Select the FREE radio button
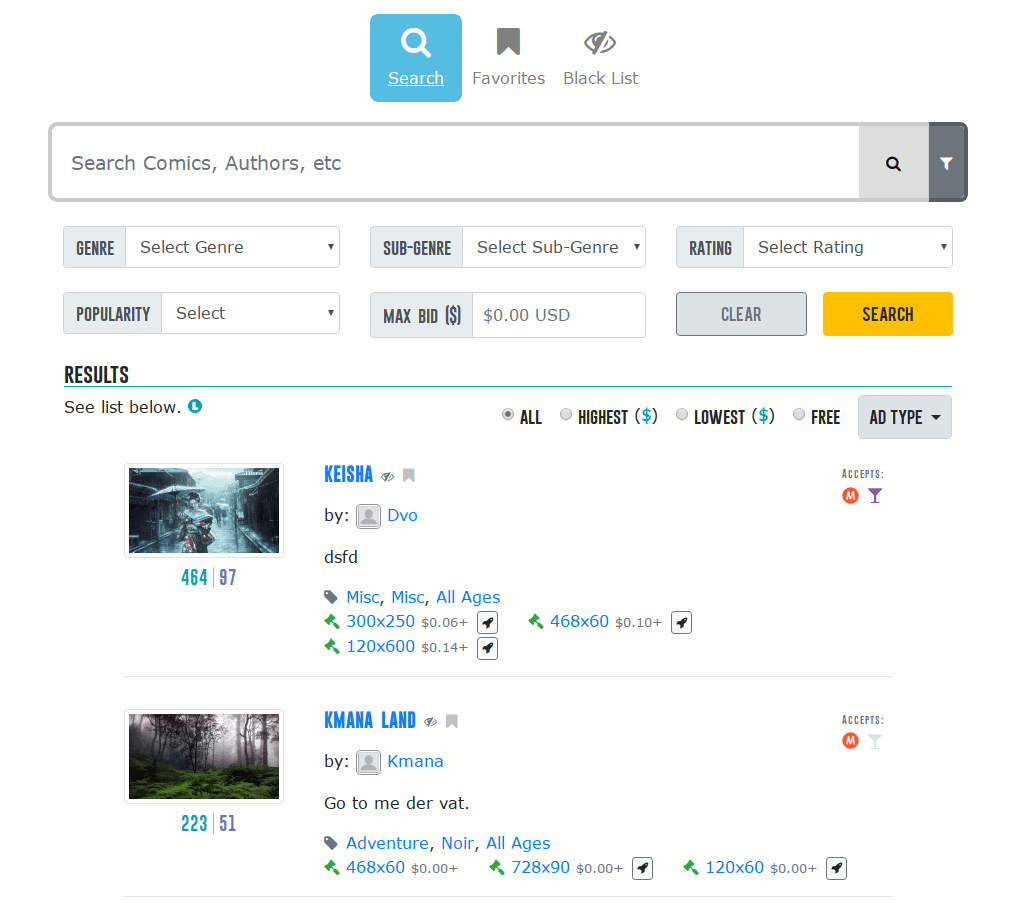This screenshot has width=1011, height=912. (x=799, y=414)
